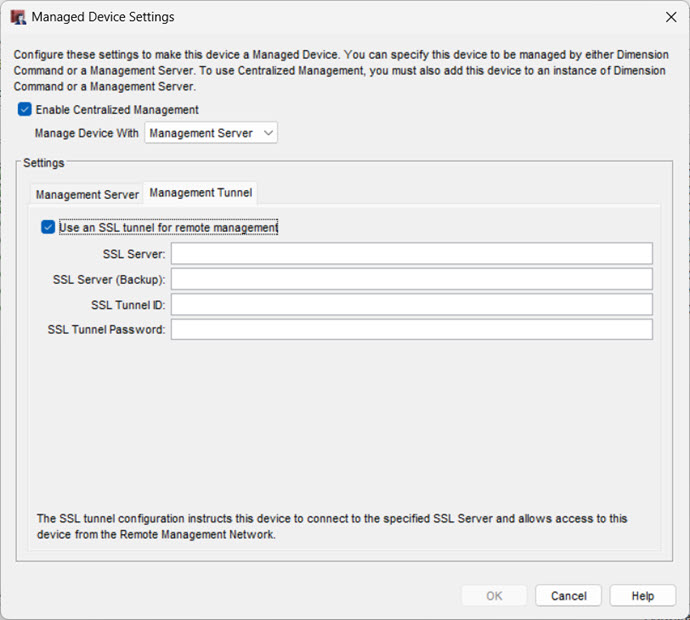Click the SSL Tunnel Password field
The width and height of the screenshot is (690, 620).
coord(411,329)
